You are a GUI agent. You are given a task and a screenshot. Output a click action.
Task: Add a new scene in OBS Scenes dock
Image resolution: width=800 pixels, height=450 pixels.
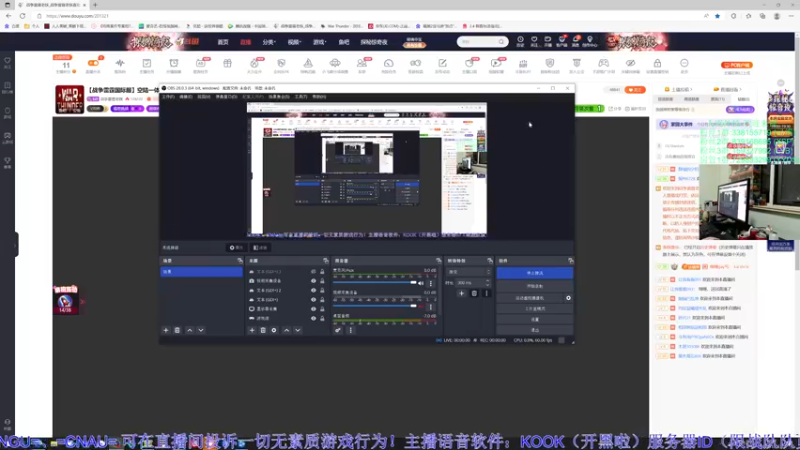pyautogui.click(x=166, y=330)
